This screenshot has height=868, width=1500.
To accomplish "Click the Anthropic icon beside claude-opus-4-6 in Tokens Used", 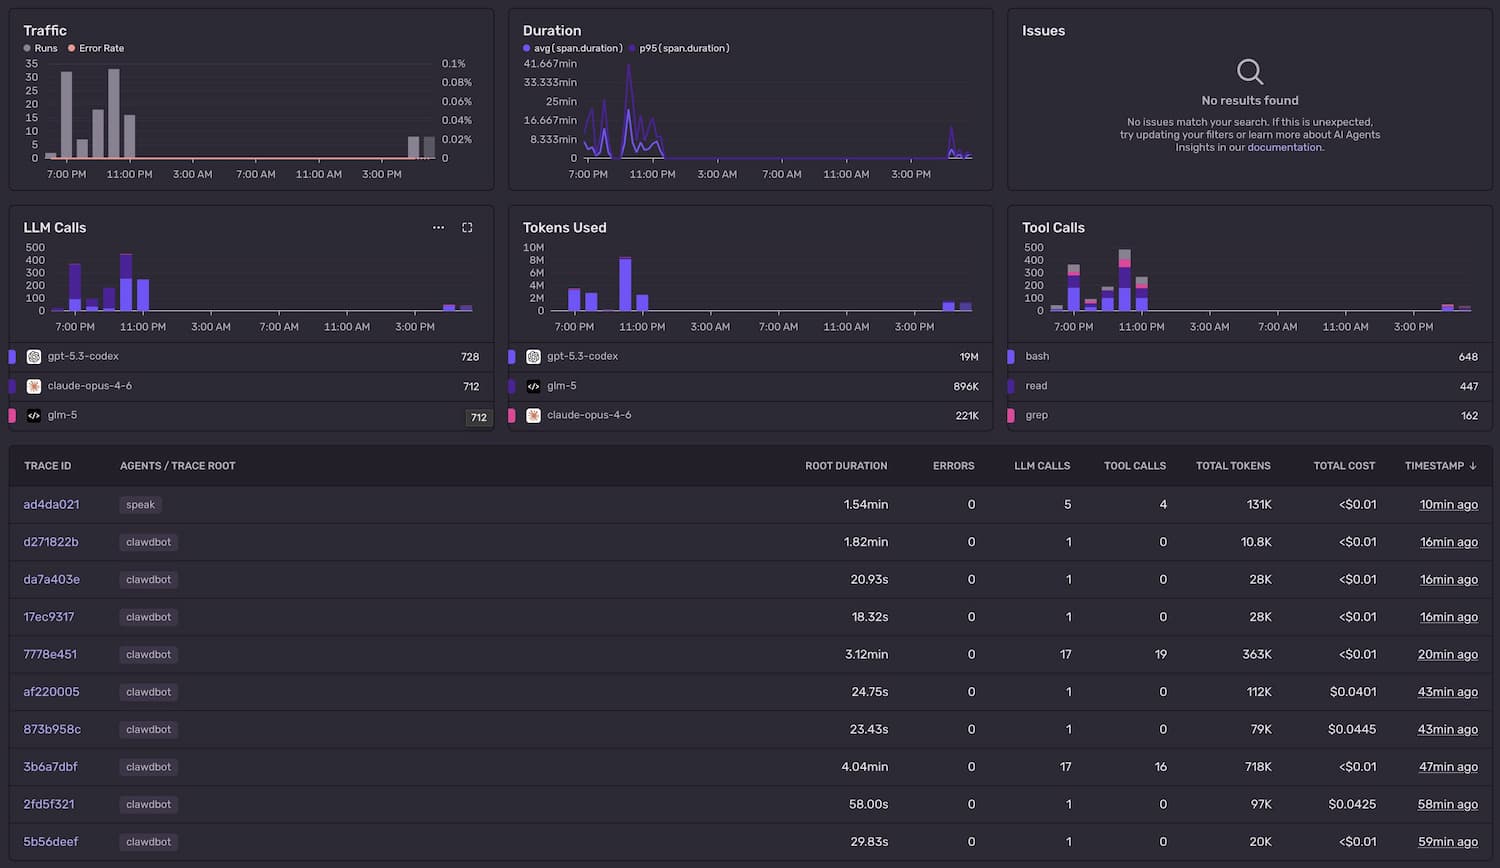I will [x=531, y=415].
